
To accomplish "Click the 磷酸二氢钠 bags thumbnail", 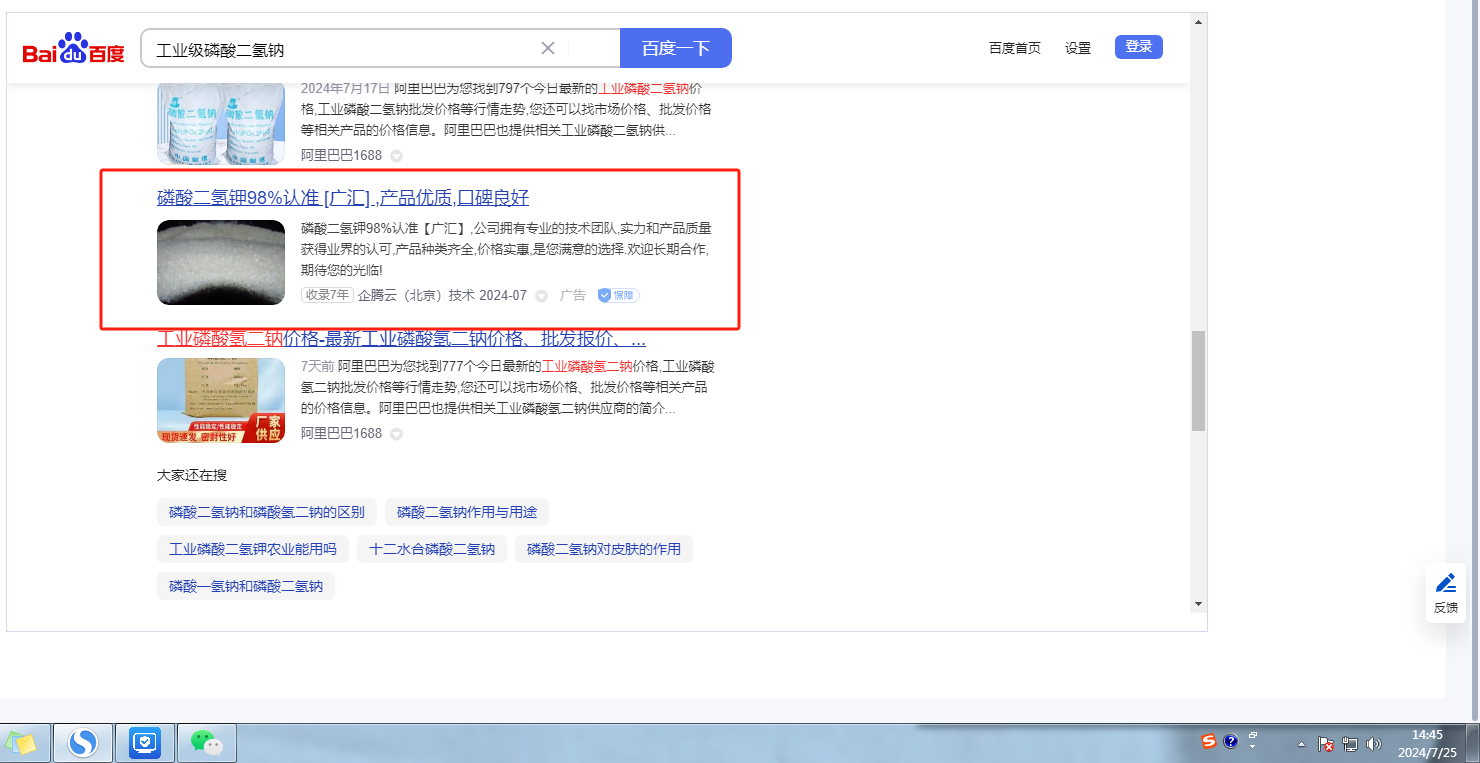I will click(x=221, y=124).
